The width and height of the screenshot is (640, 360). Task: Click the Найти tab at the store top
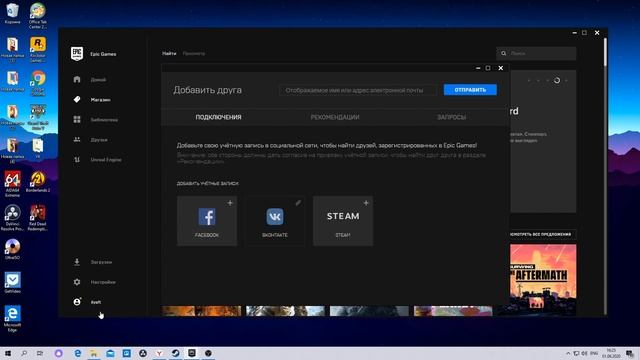click(169, 53)
